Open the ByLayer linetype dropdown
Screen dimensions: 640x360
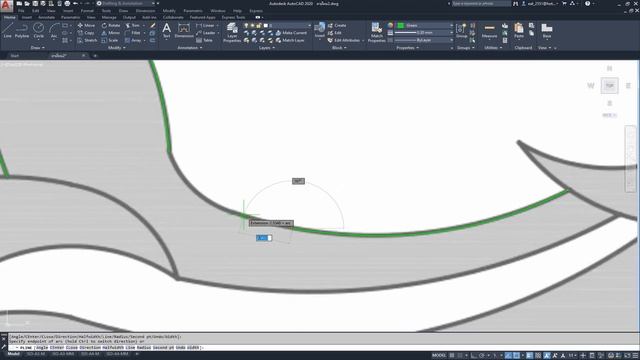424,40
